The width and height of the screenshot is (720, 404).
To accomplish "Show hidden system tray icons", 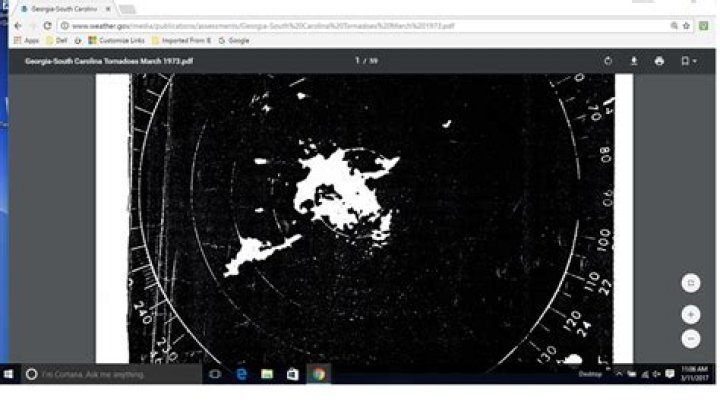I will tap(619, 374).
